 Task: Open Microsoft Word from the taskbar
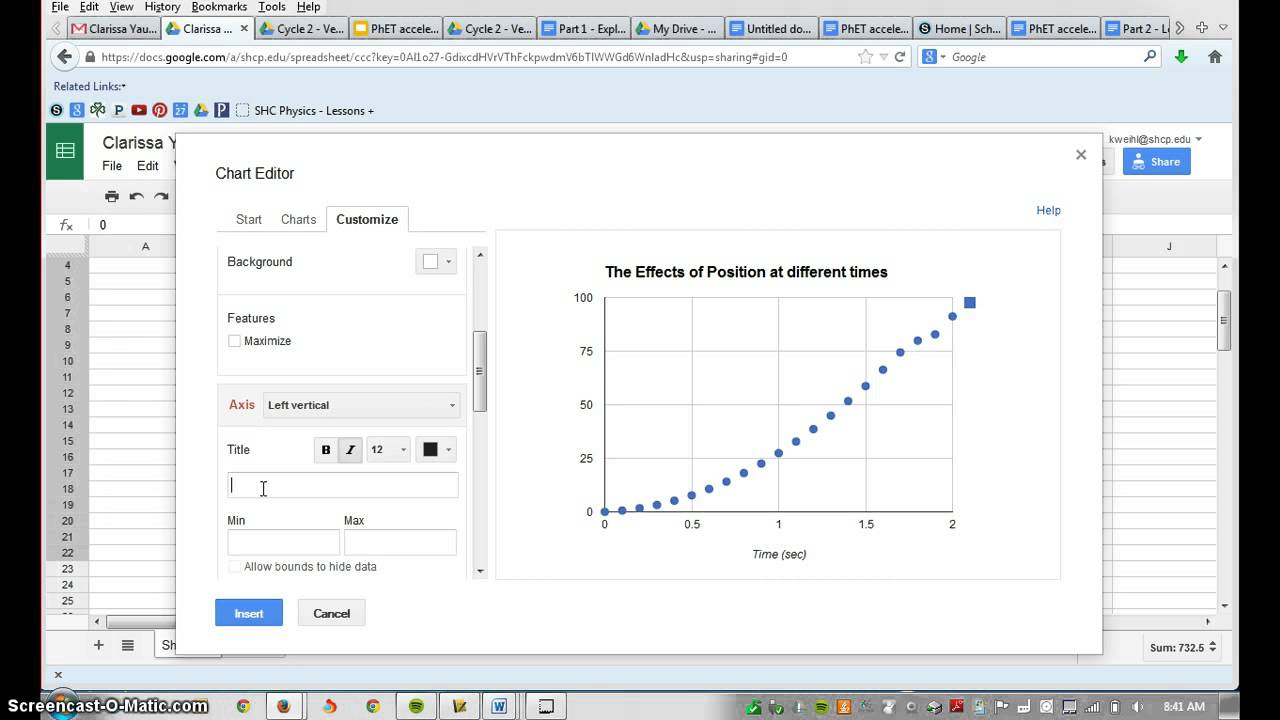[499, 706]
